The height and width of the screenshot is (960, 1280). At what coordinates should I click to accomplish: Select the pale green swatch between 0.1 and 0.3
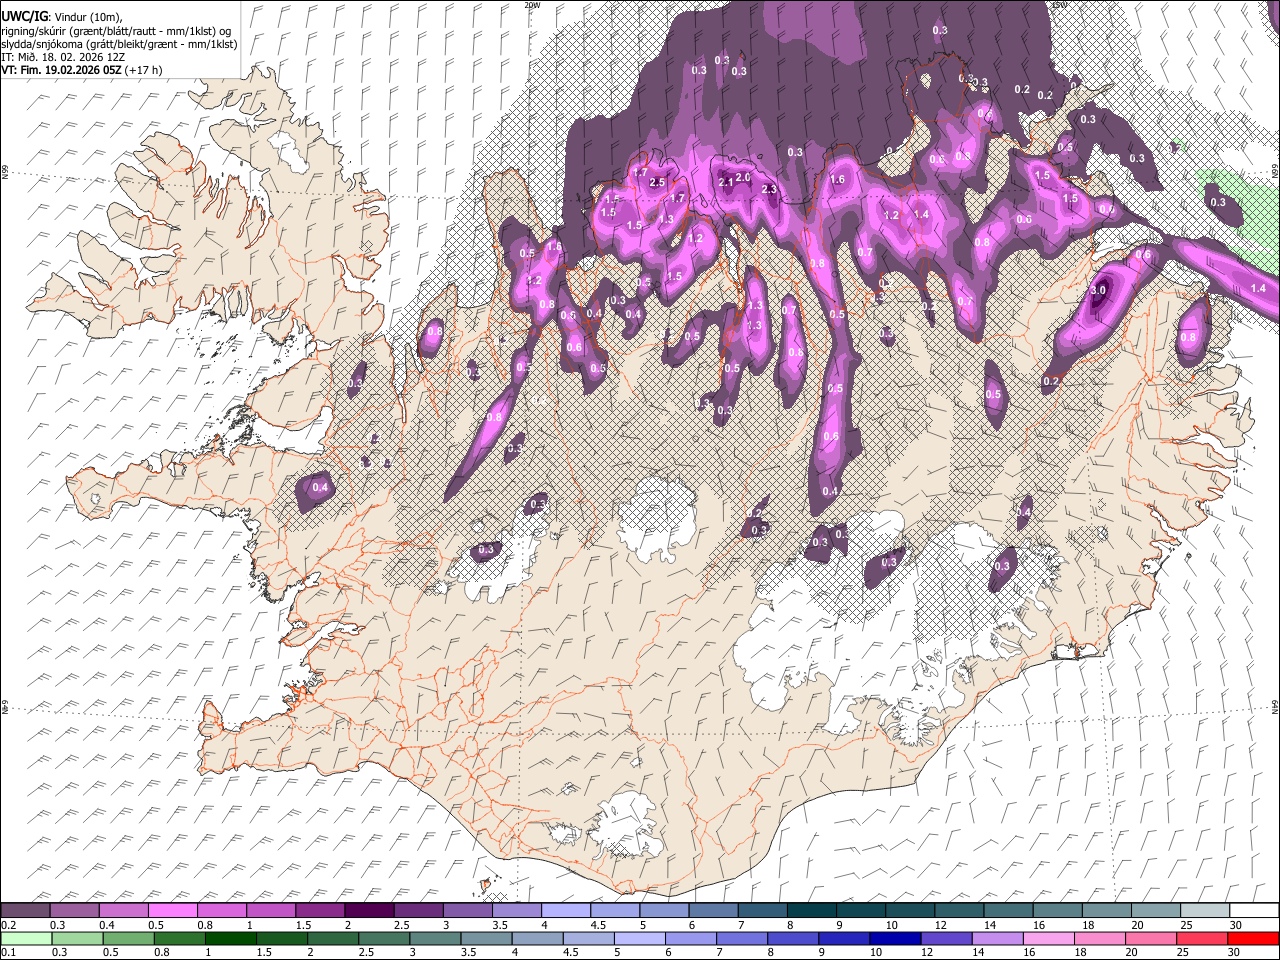[26, 938]
